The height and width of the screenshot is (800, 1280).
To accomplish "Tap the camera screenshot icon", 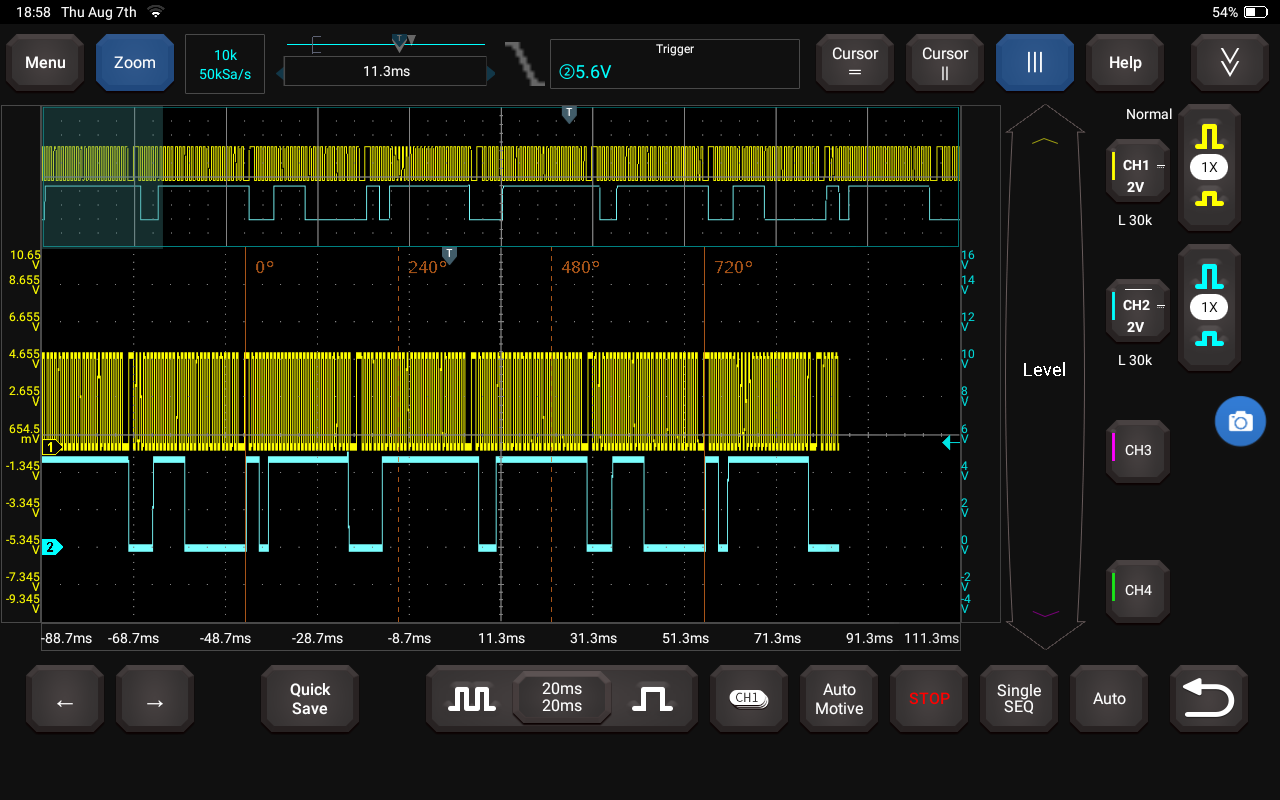I will pyautogui.click(x=1240, y=422).
